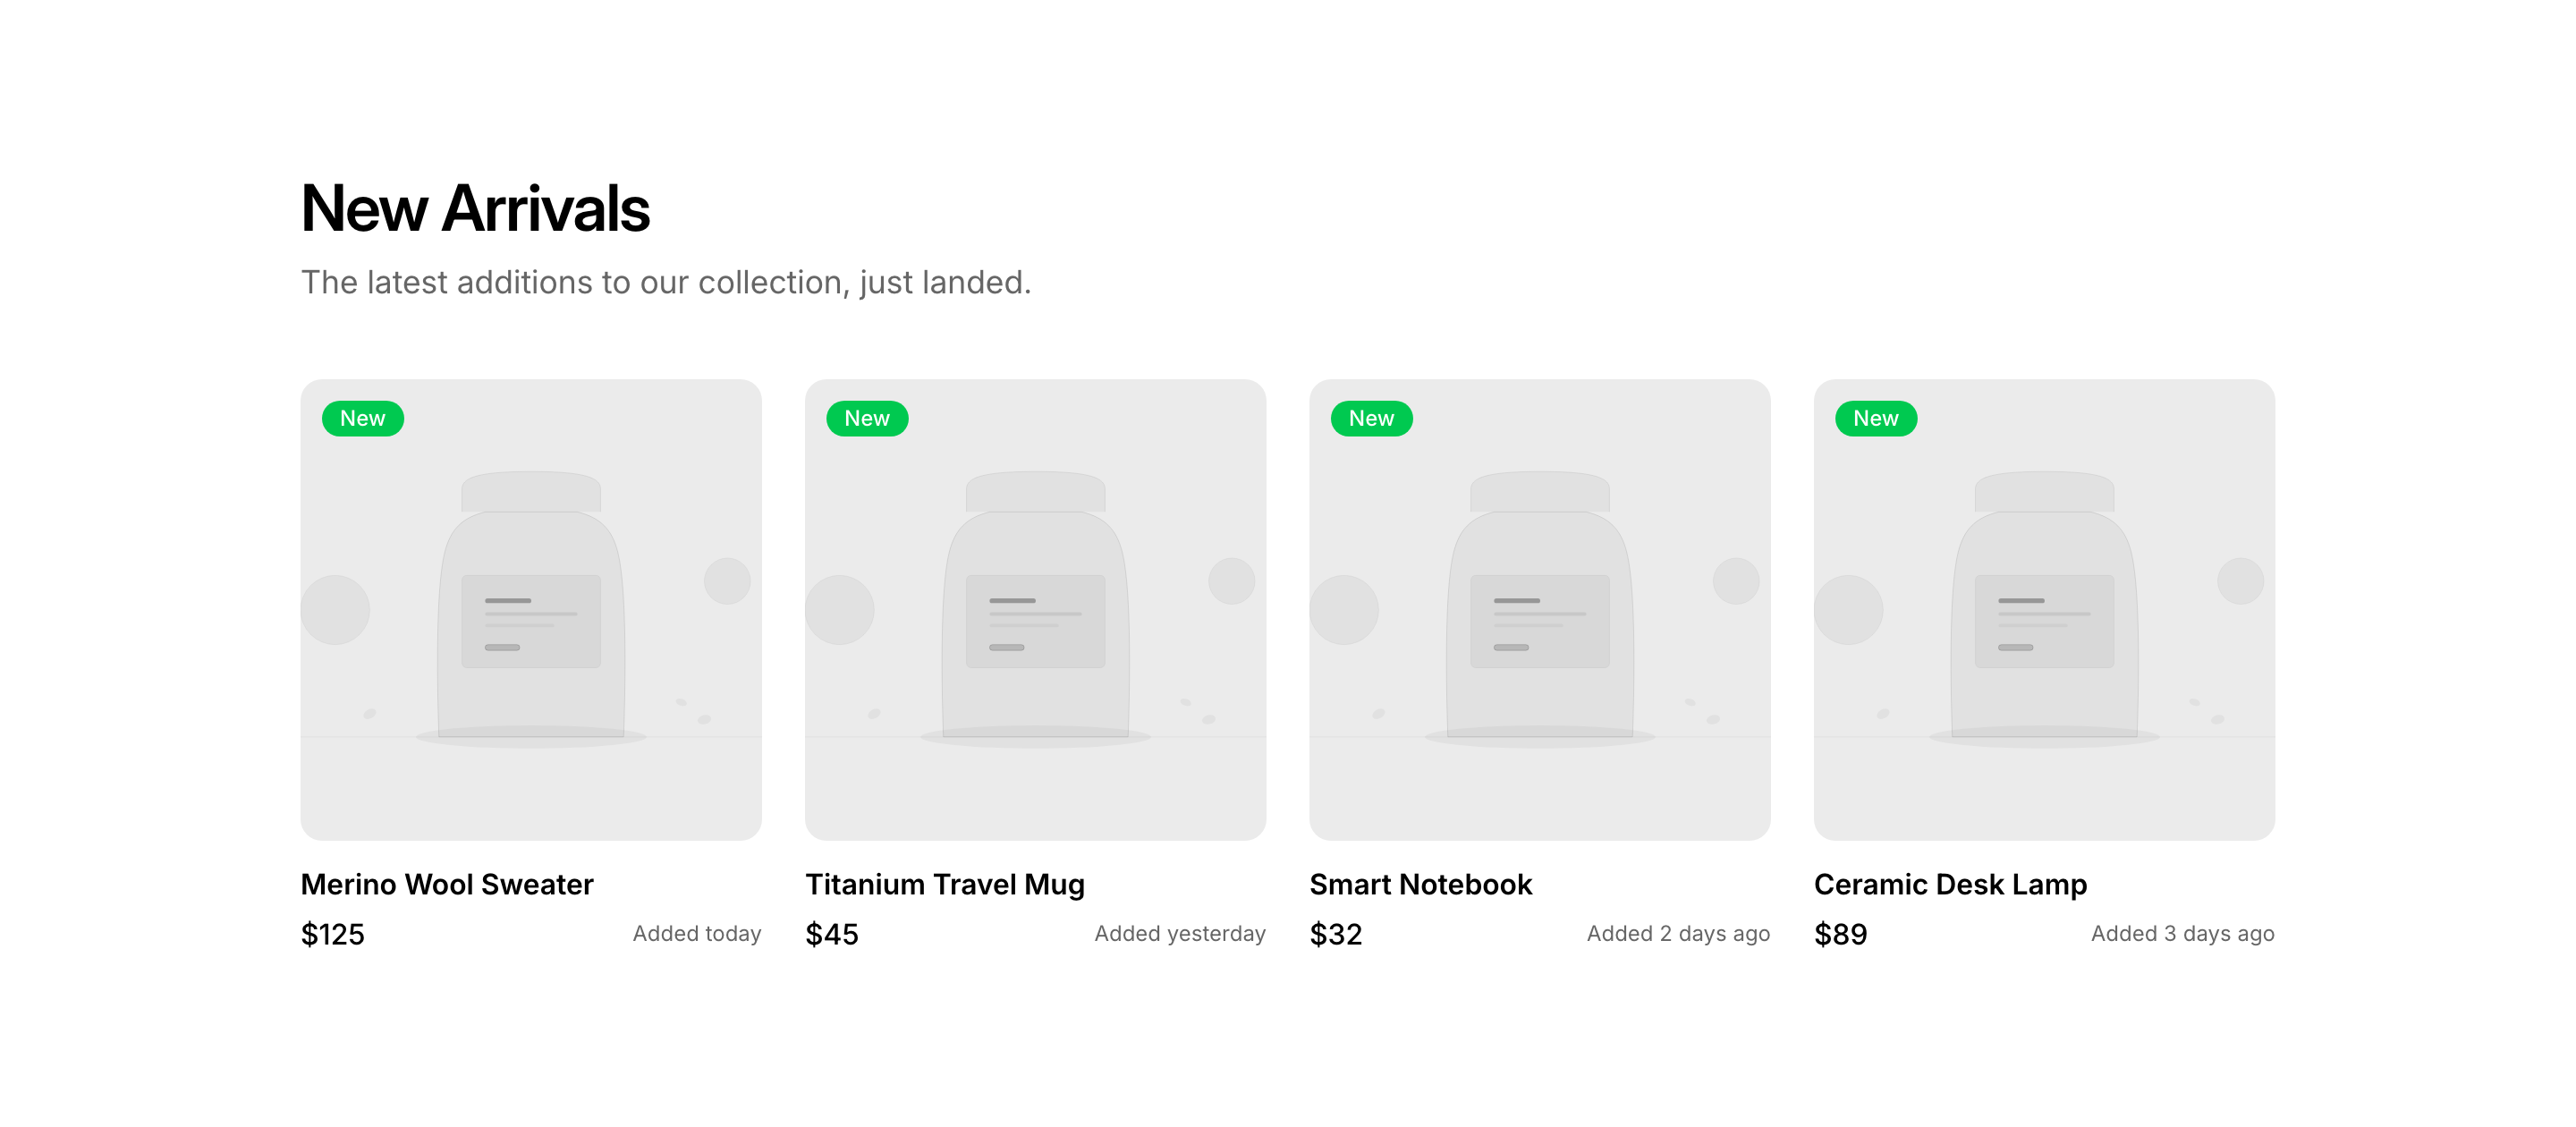The width and height of the screenshot is (2576, 1127).
Task: Click the Merino Wool Sweater title link
Action: click(447, 884)
